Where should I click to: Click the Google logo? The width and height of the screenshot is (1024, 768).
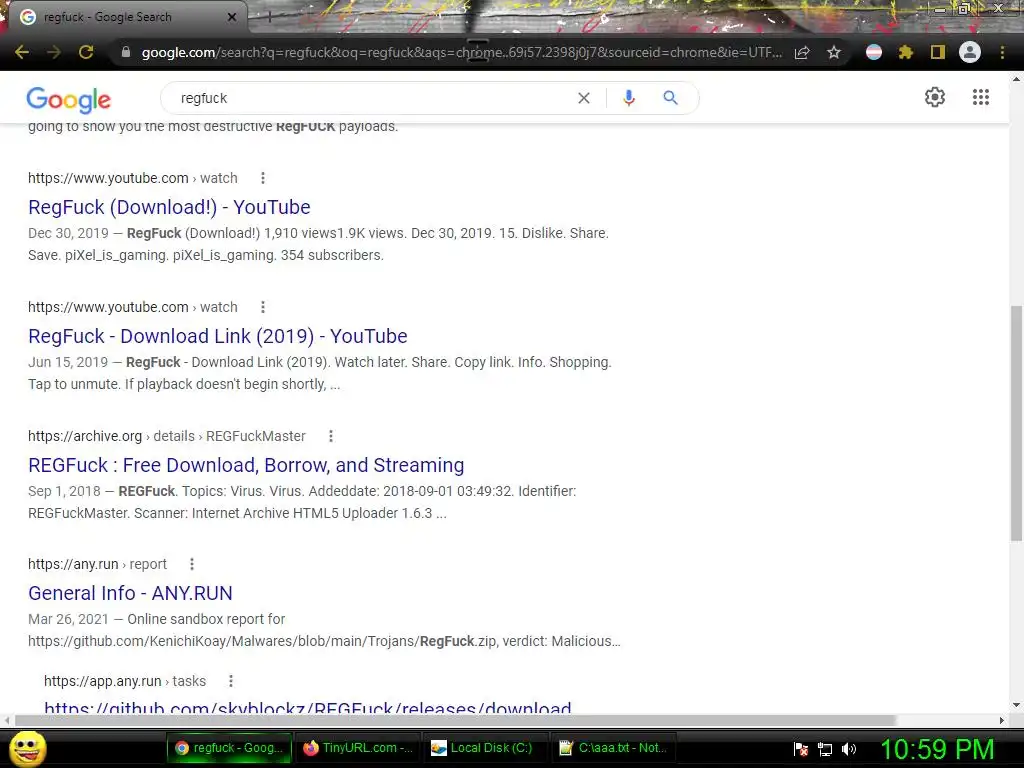click(69, 99)
